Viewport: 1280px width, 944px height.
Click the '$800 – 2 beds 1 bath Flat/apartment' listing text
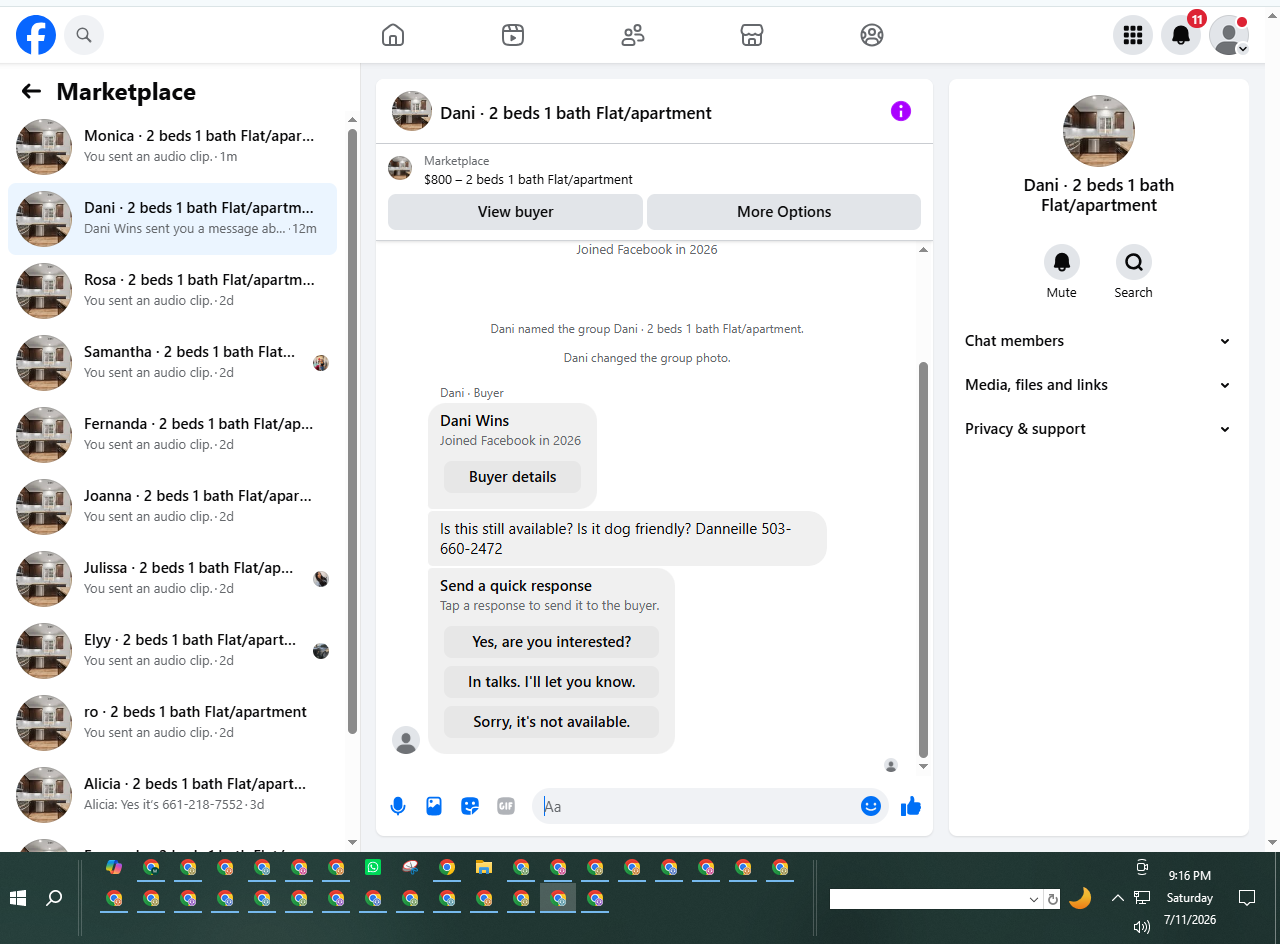(528, 180)
